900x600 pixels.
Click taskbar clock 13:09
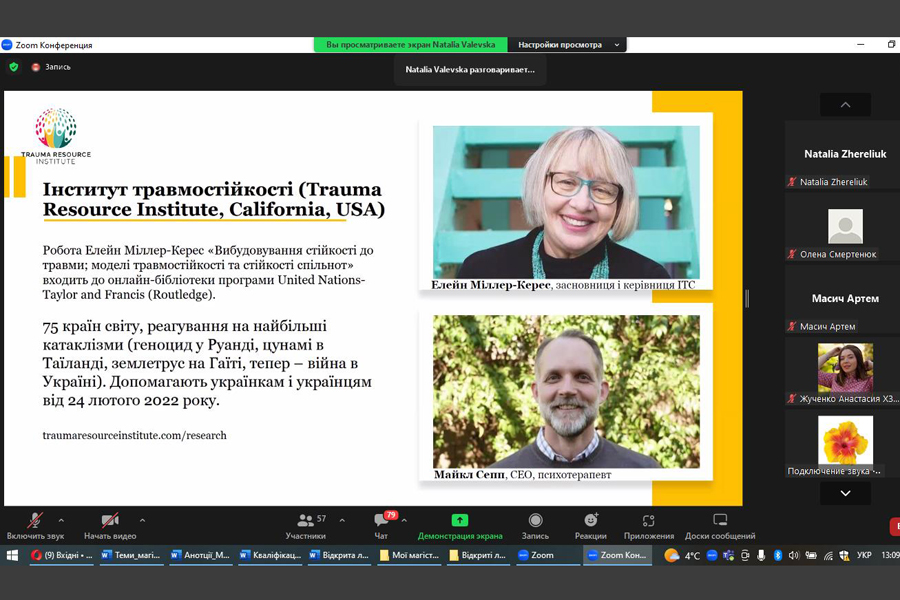pos(890,555)
